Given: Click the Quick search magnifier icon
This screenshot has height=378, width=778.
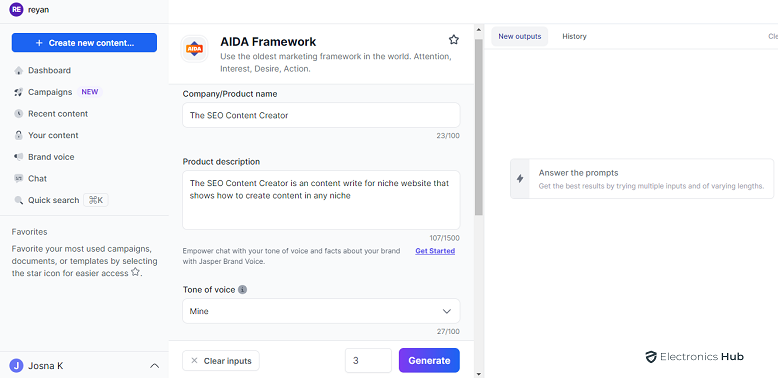Looking at the screenshot, I should pyautogui.click(x=18, y=200).
